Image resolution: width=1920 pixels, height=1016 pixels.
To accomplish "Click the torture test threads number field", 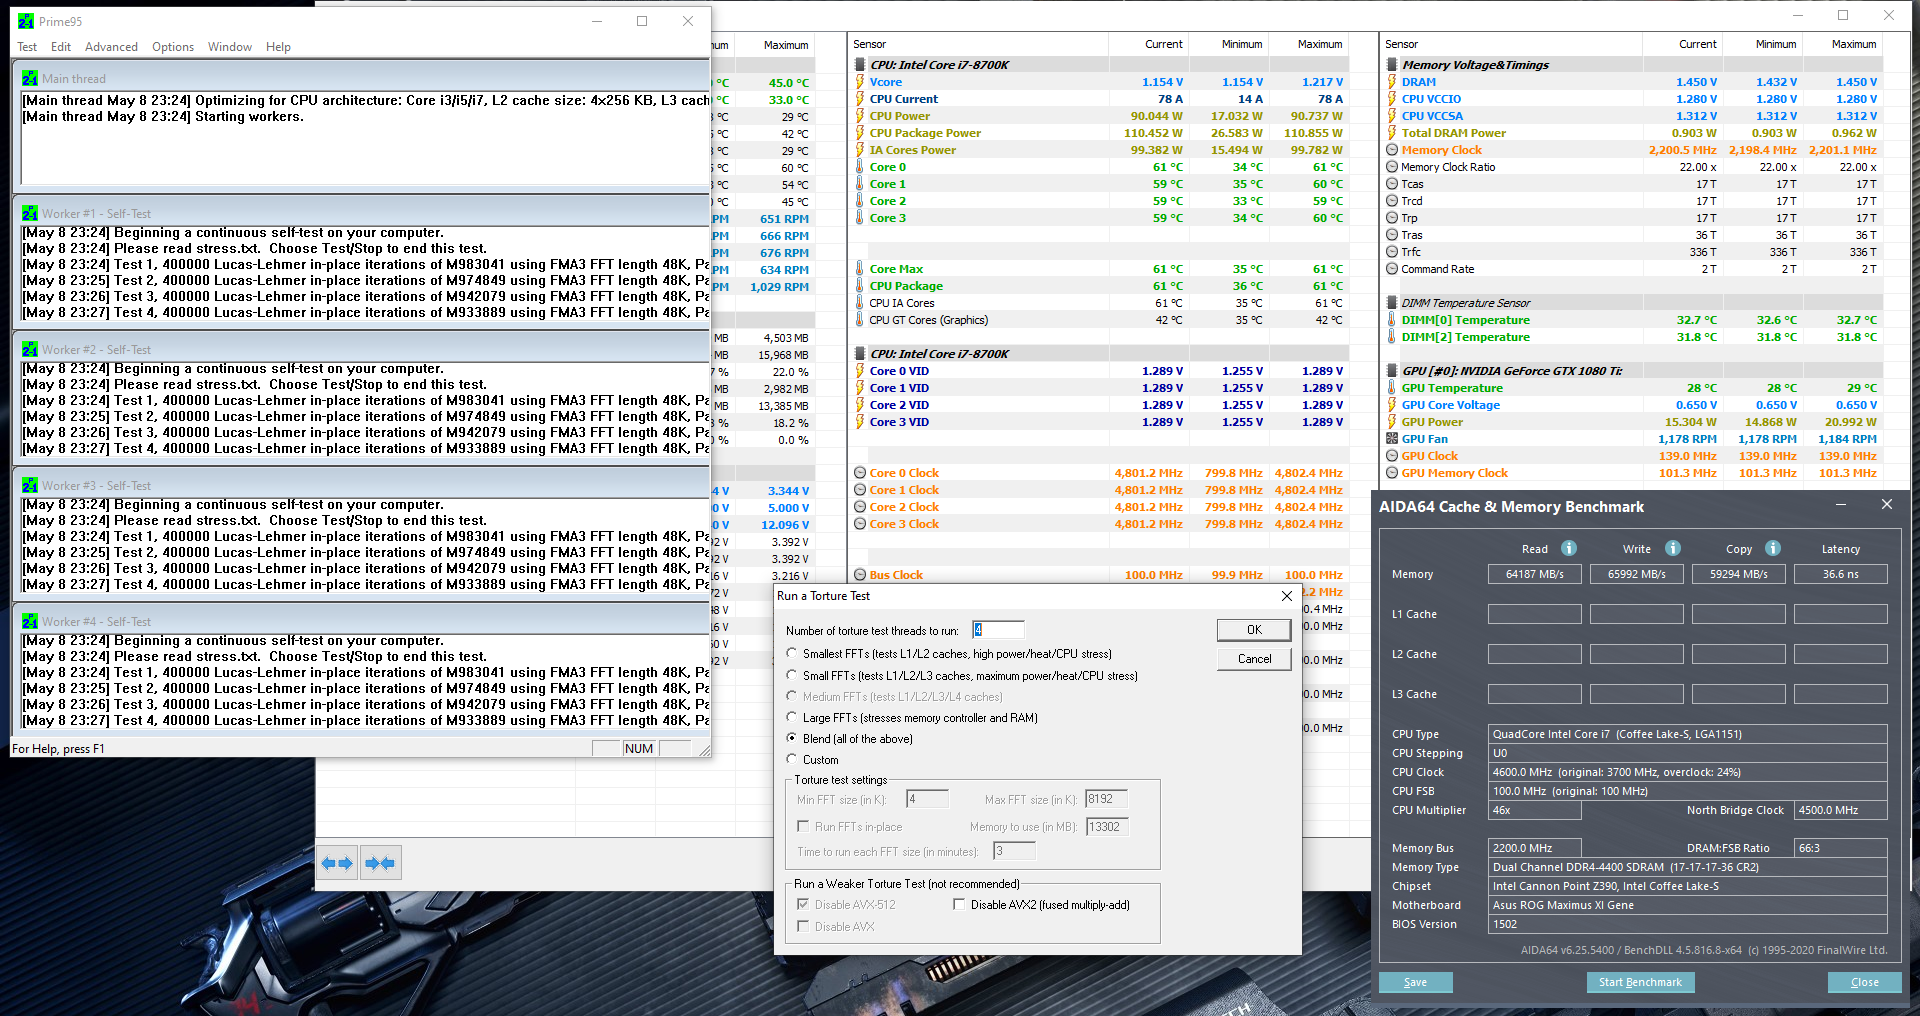I will 998,630.
